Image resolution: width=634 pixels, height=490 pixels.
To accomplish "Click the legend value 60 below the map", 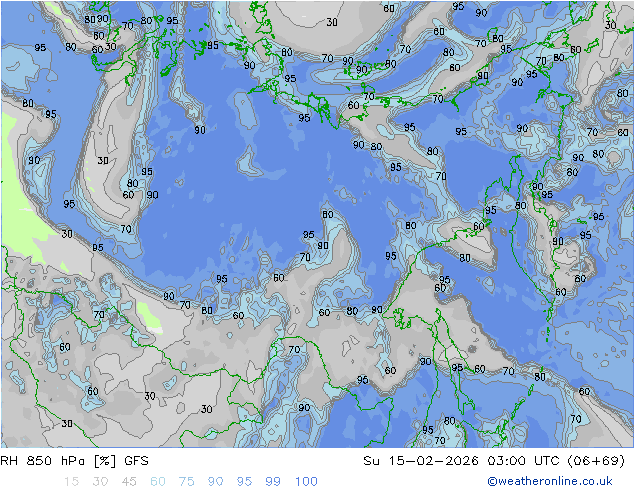I will (x=157, y=481).
